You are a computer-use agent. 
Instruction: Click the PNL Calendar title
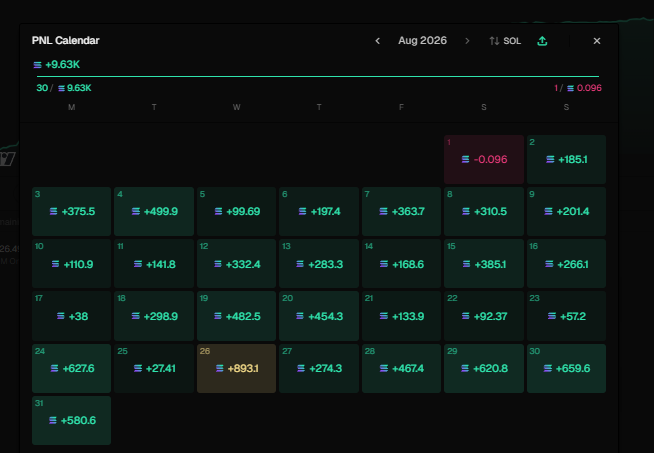[x=65, y=40]
